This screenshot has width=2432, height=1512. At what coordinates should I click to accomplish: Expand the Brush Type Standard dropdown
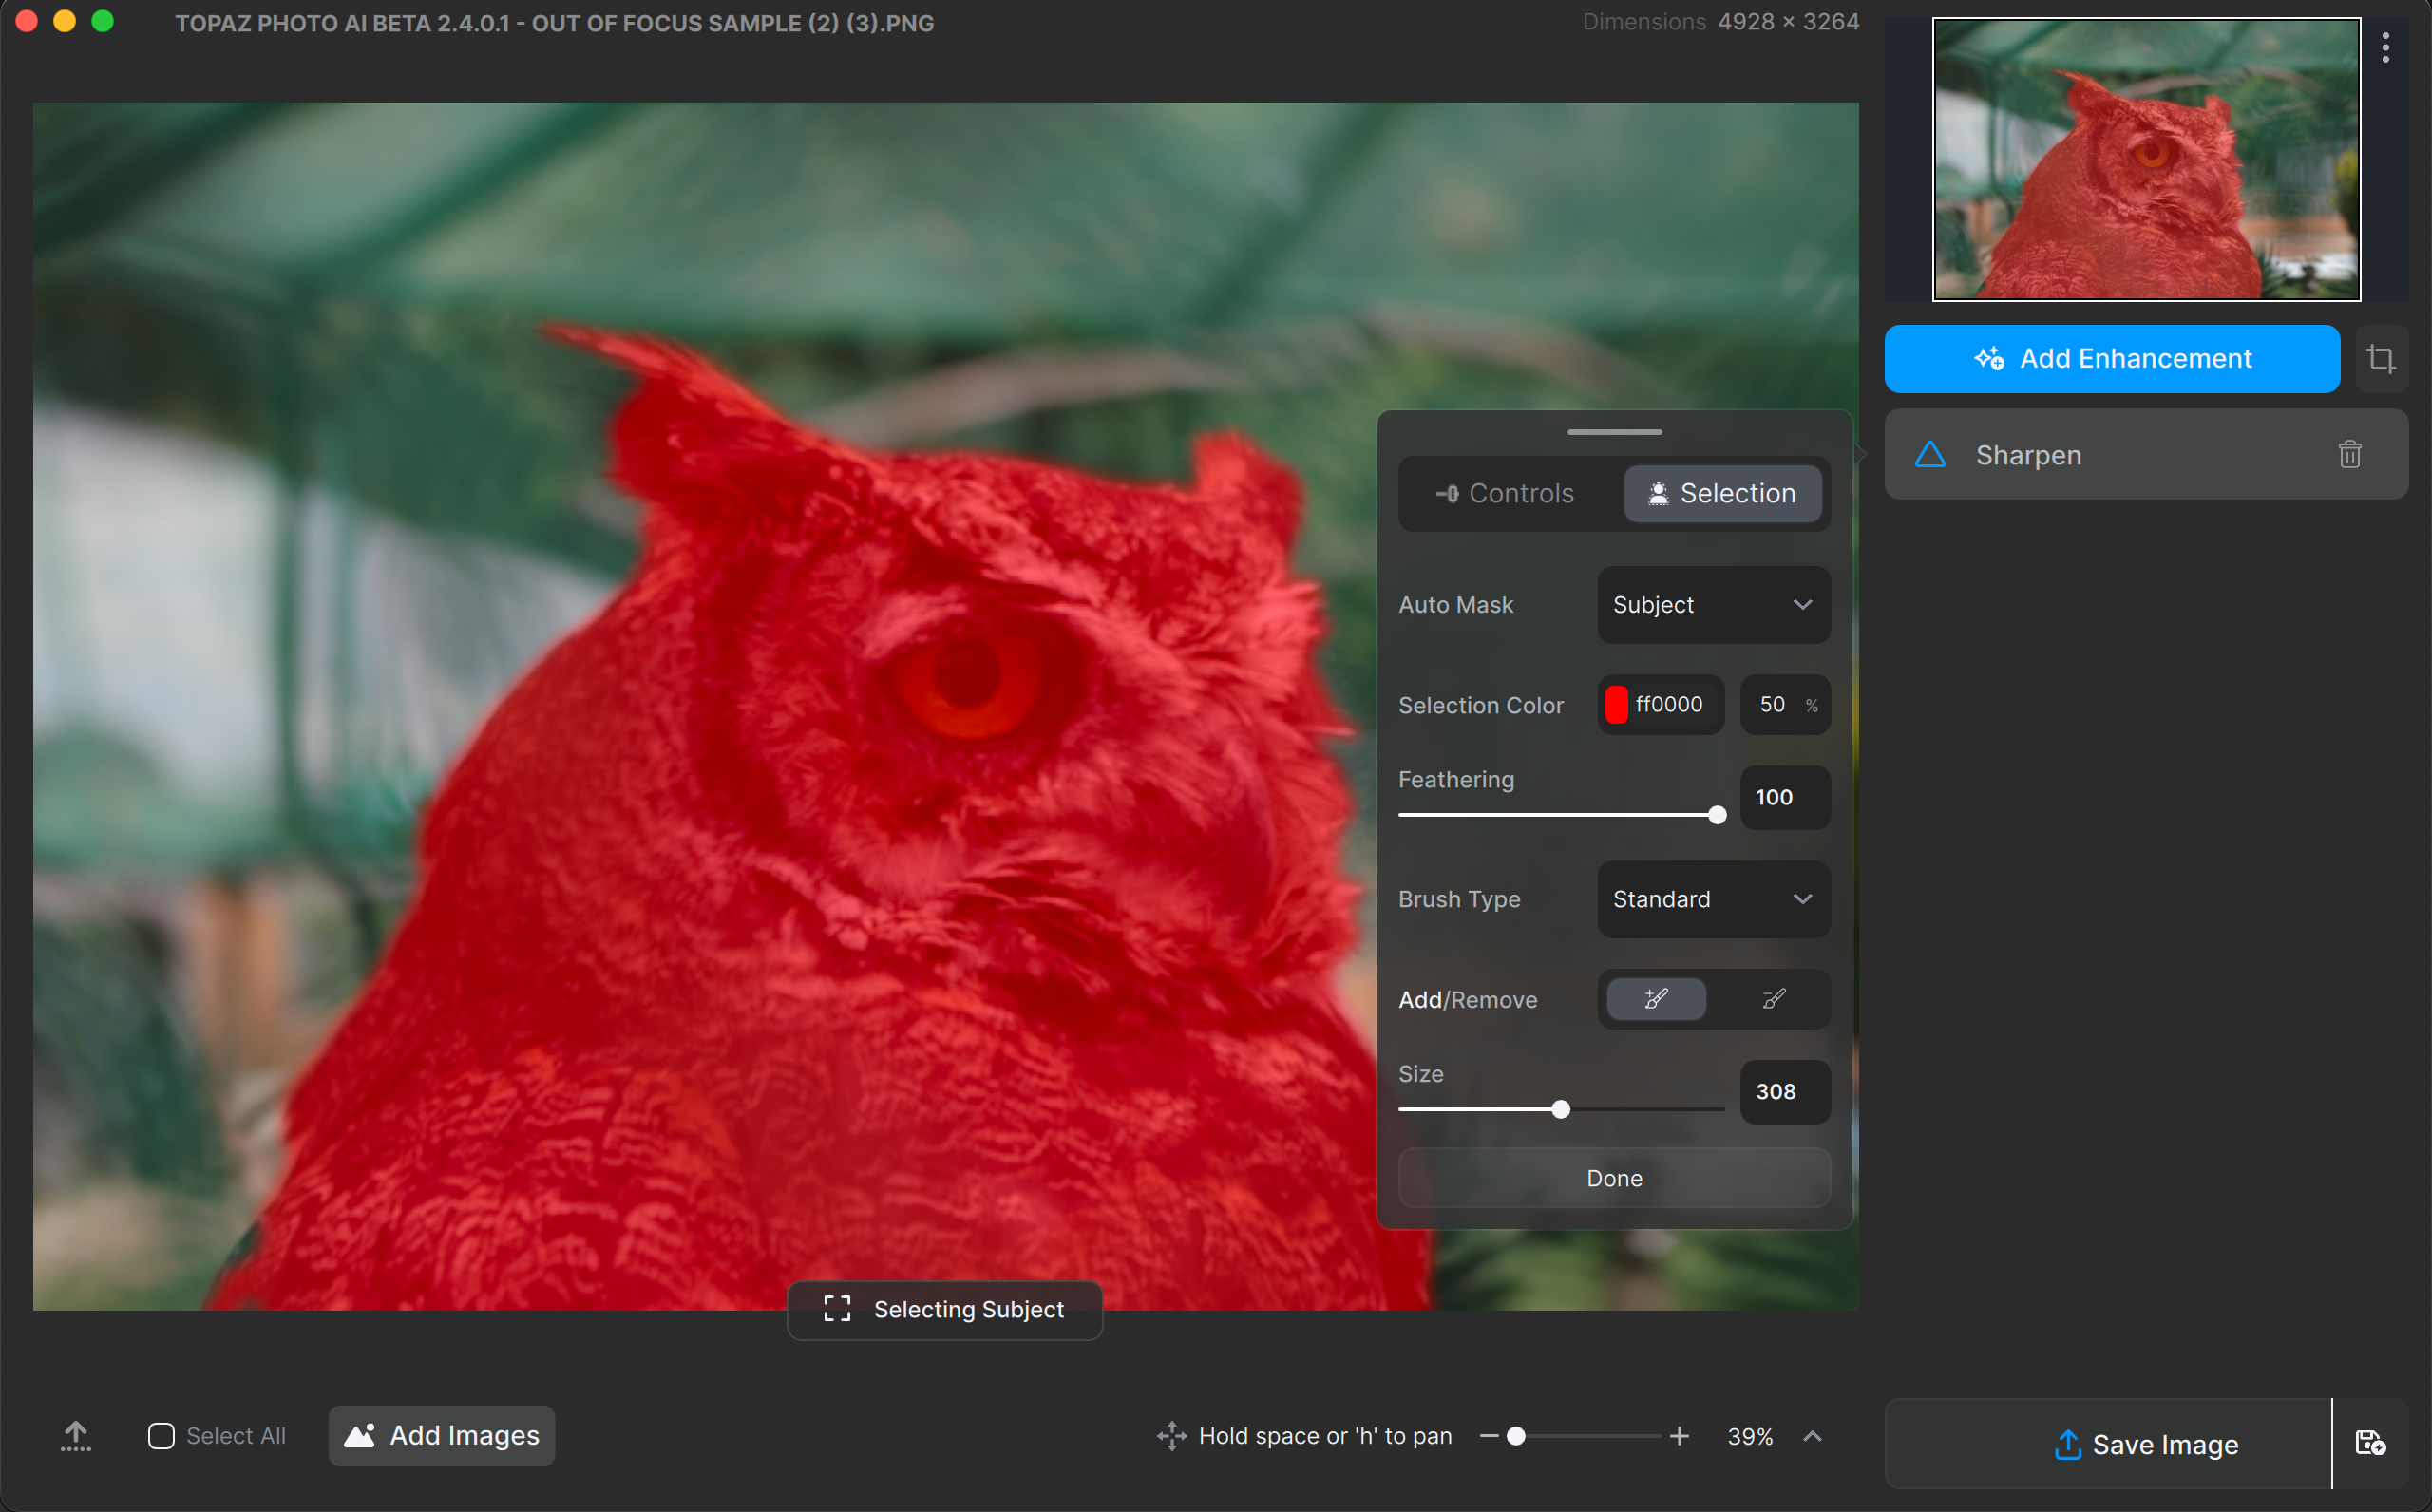pyautogui.click(x=1714, y=900)
